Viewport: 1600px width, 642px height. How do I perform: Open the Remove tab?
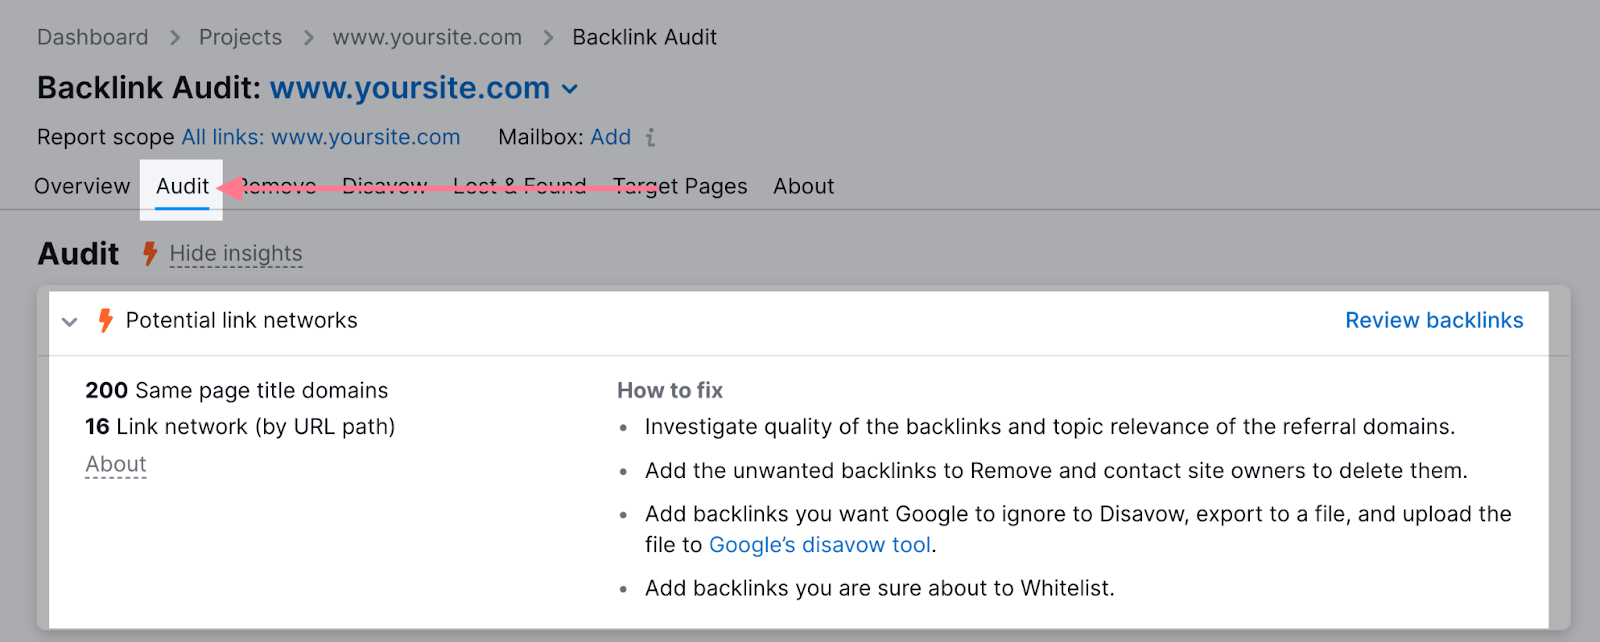click(280, 187)
